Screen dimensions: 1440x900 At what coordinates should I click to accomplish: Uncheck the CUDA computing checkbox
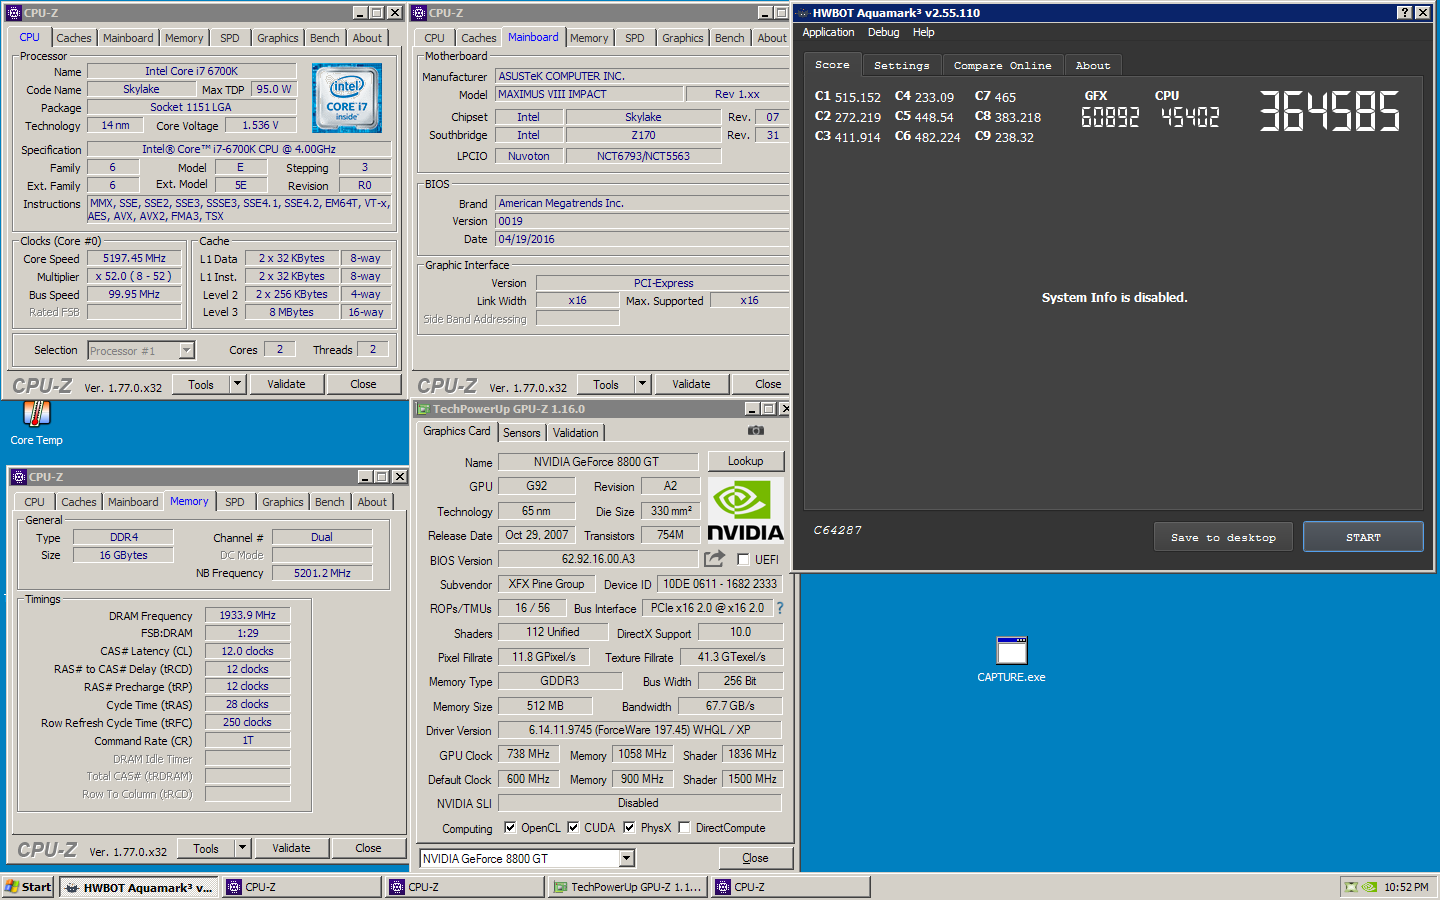573,828
